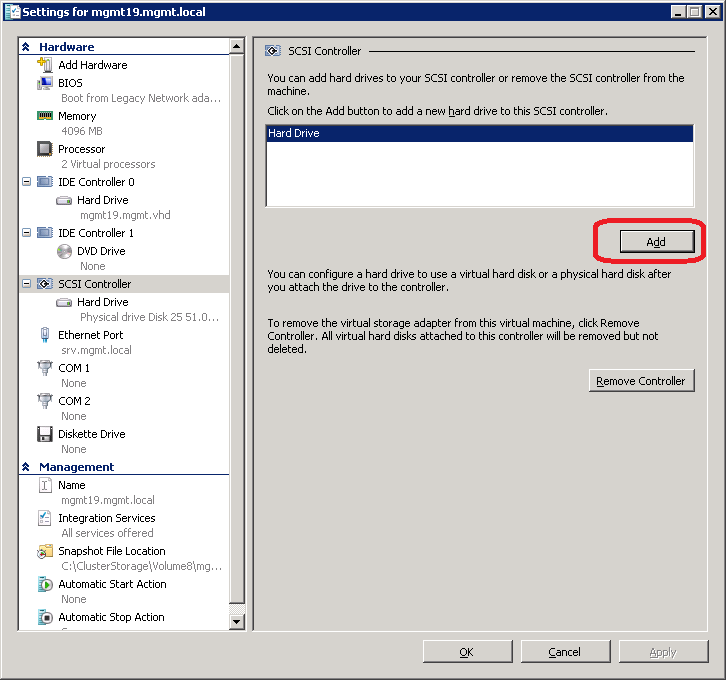
Task: Click the Memory chip icon
Action: coord(45,116)
